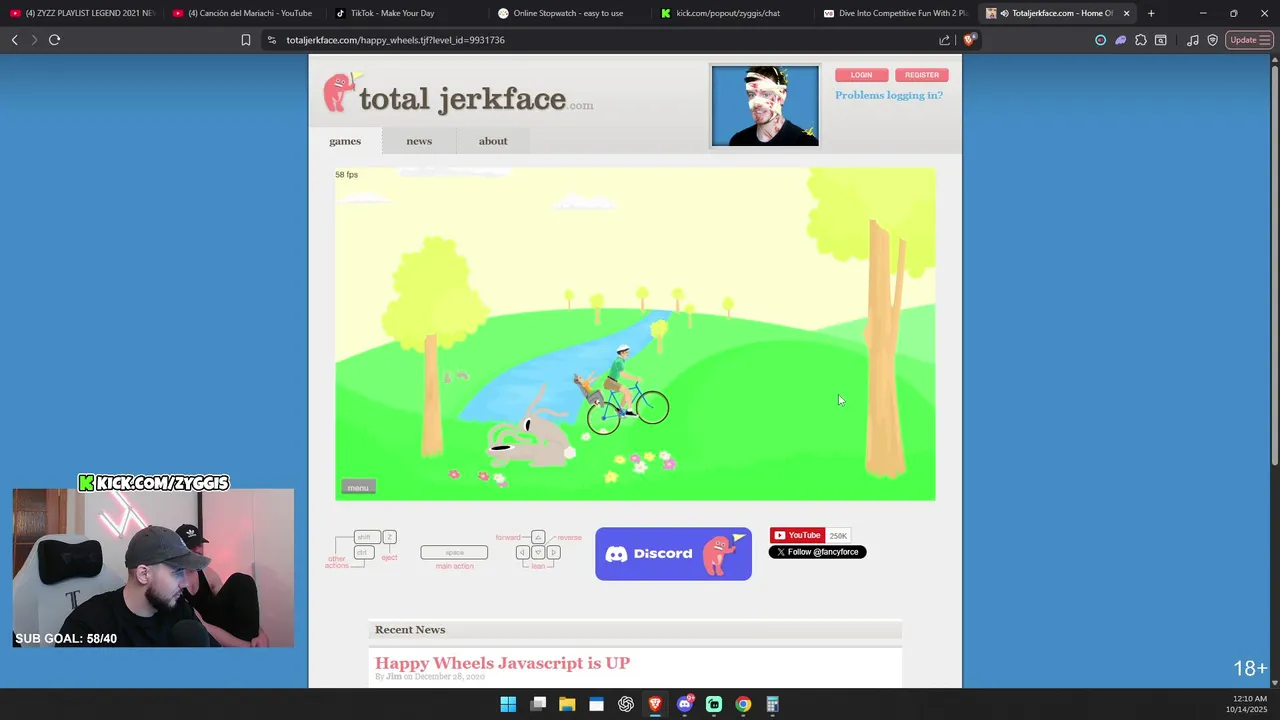The image size is (1280, 720).
Task: Open Google Chrome from the taskbar
Action: click(x=743, y=704)
